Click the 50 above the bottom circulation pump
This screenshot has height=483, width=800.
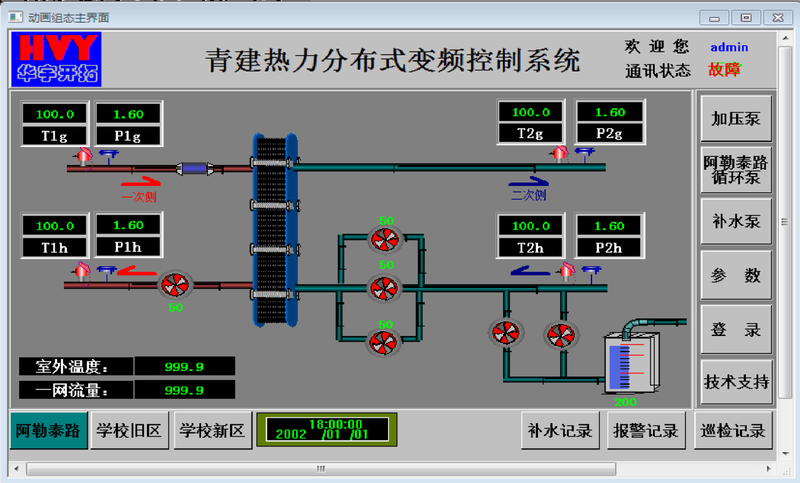click(x=386, y=324)
